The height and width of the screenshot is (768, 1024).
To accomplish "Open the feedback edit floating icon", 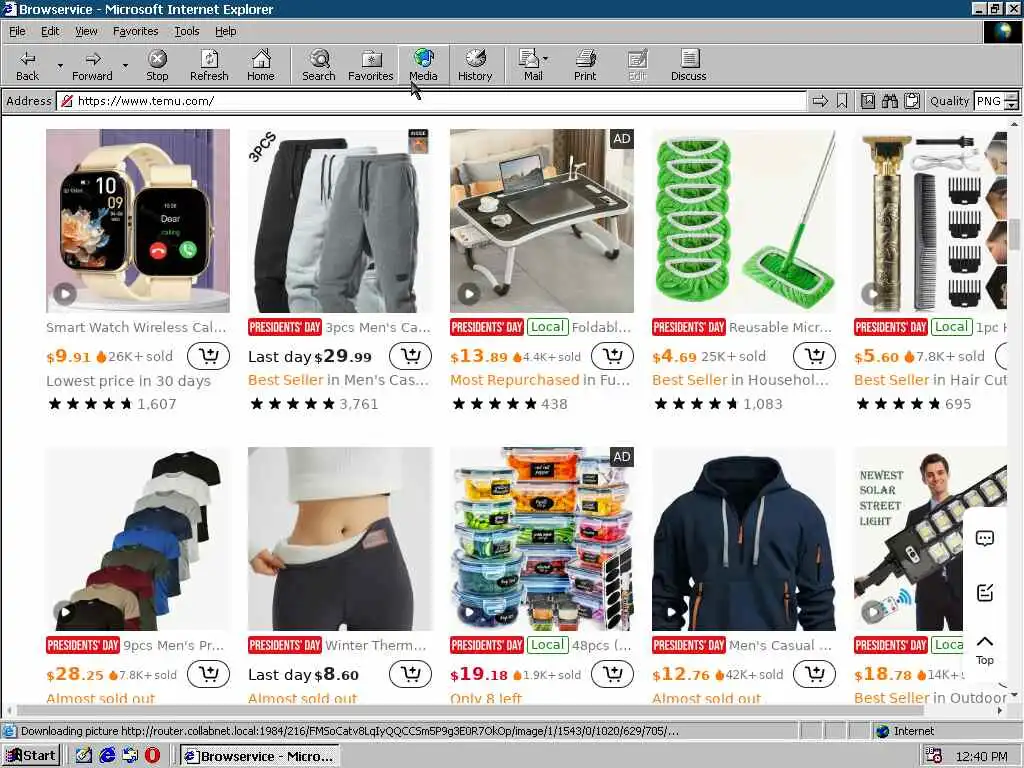I will pos(985,592).
